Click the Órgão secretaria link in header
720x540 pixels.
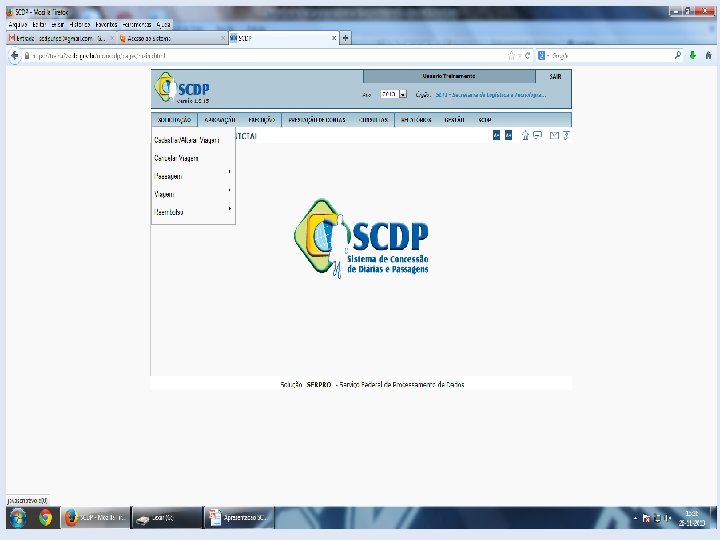coord(490,95)
